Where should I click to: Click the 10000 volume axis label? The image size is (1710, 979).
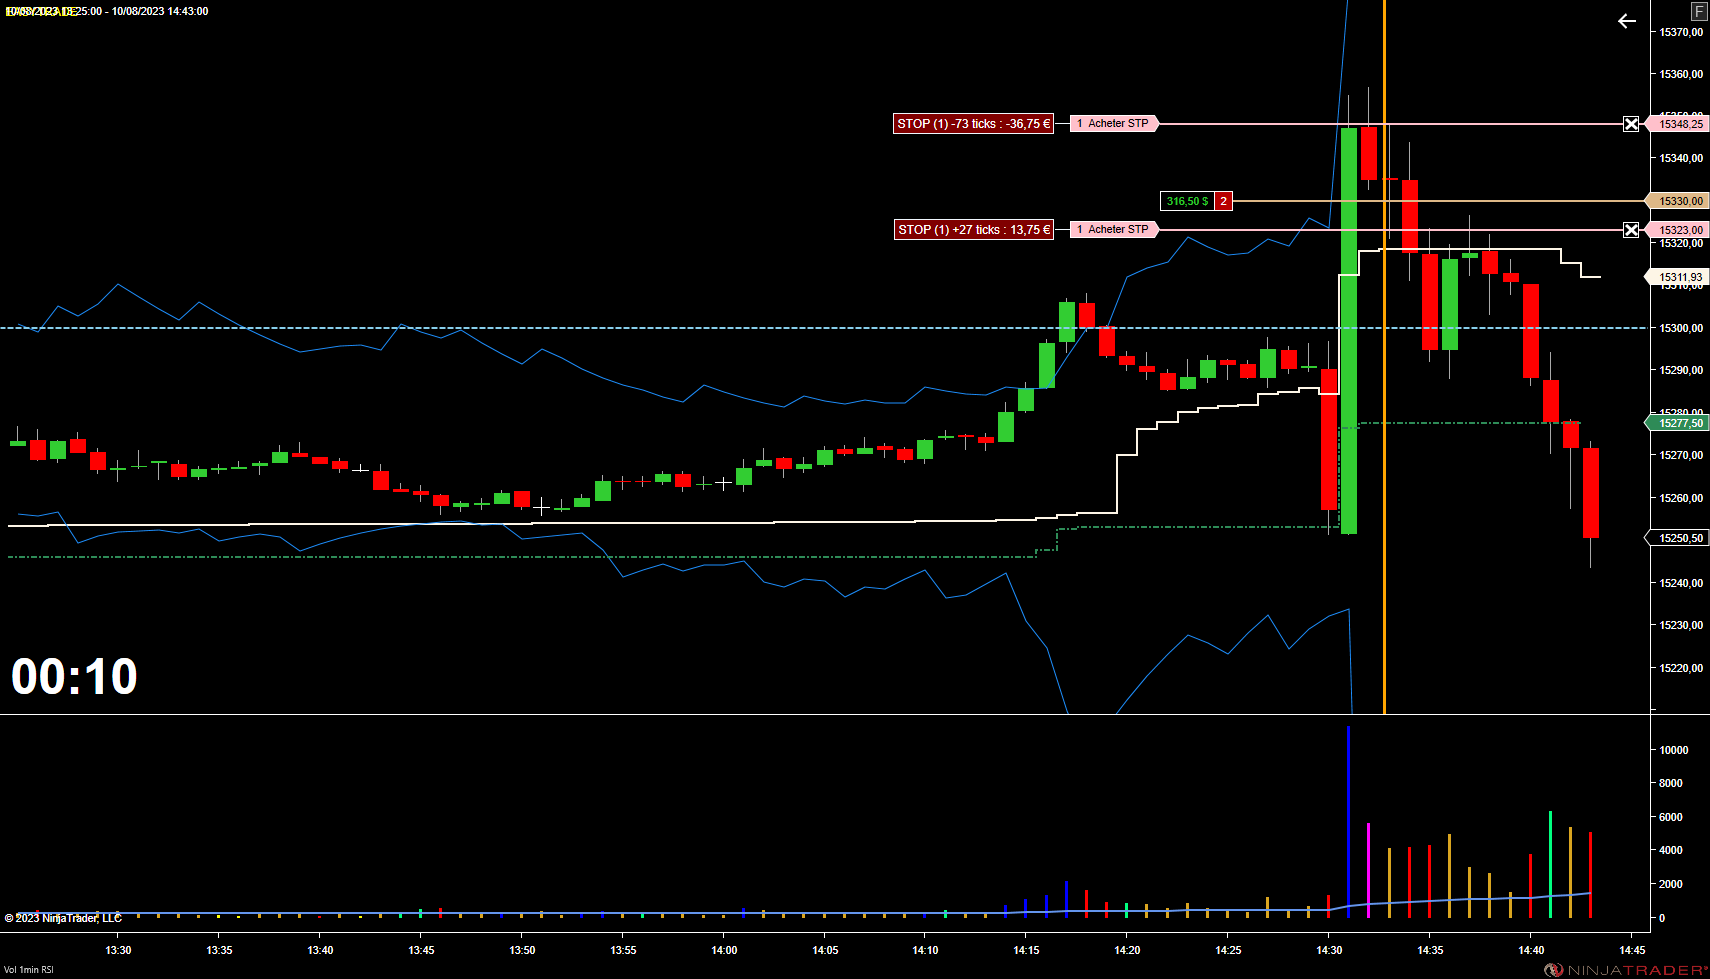click(x=1674, y=750)
